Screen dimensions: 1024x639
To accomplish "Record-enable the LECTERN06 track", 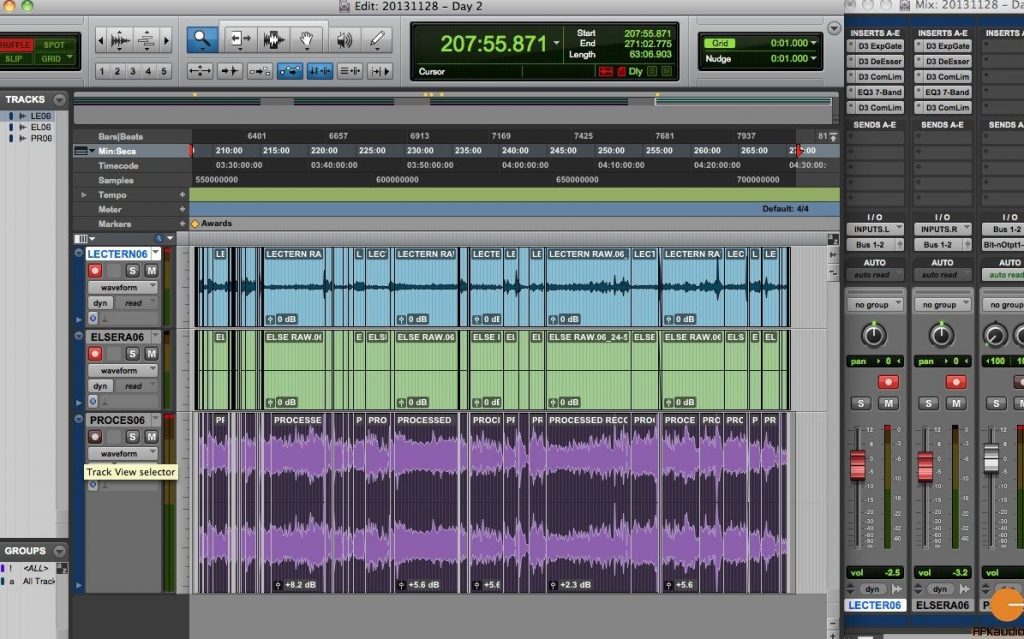I will (x=95, y=271).
